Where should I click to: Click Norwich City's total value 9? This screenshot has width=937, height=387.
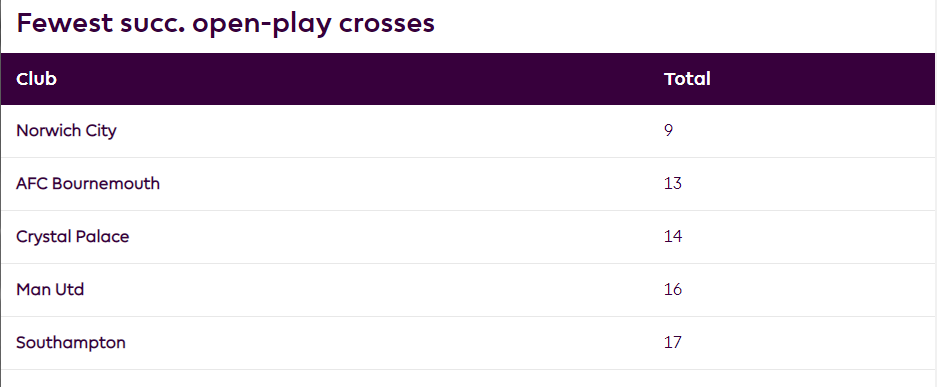pyautogui.click(x=668, y=130)
